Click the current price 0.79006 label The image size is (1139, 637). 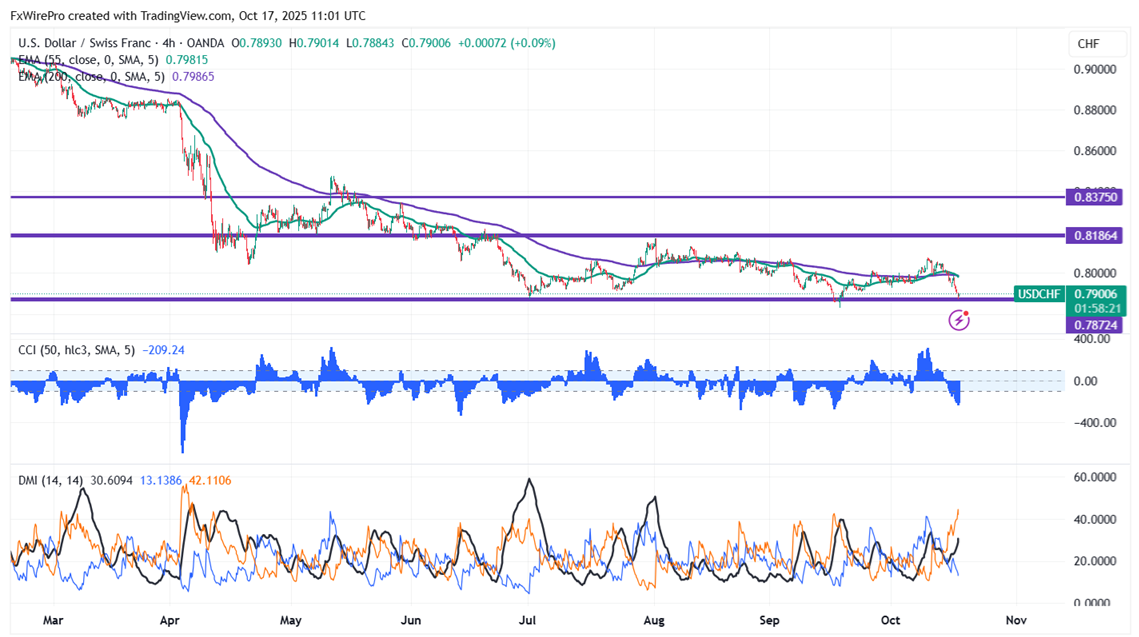1095,293
